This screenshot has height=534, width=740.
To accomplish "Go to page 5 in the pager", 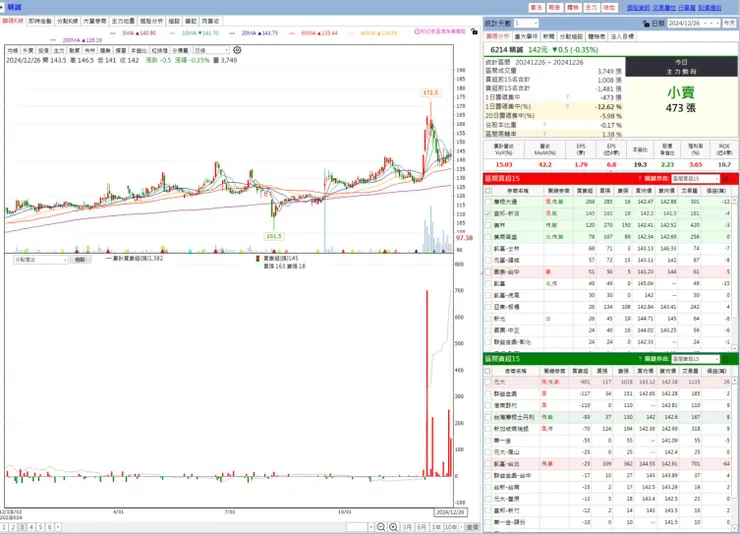I will point(41,527).
